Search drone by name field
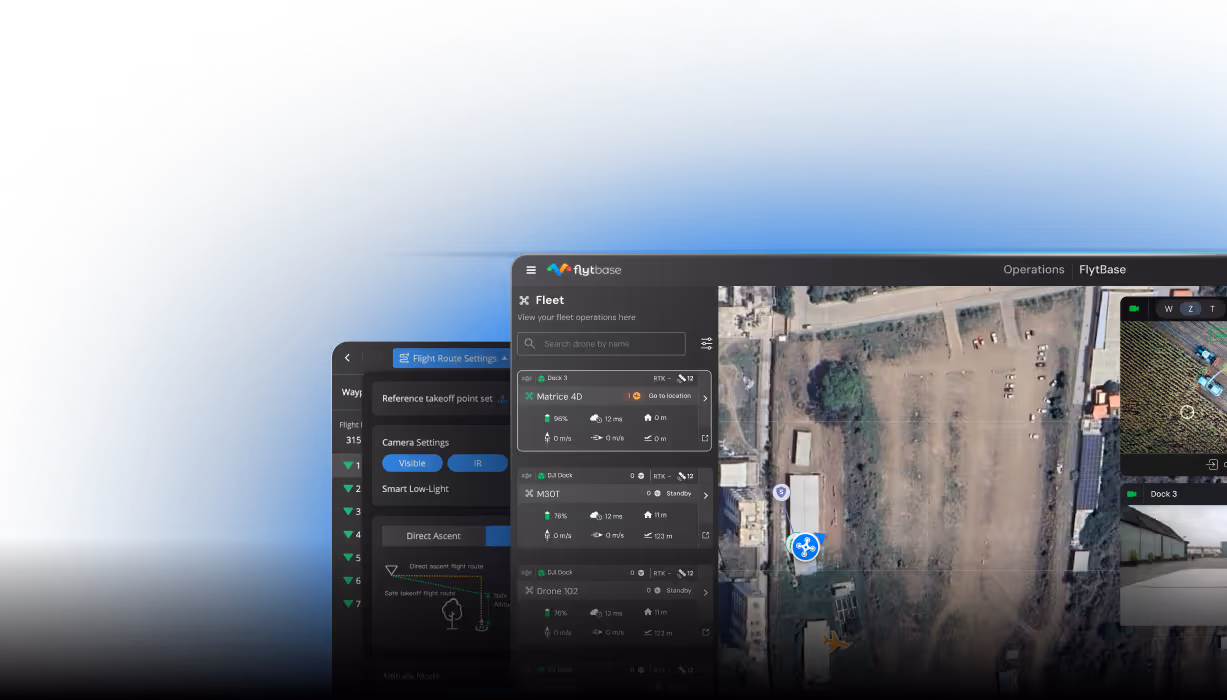This screenshot has width=1227, height=700. [602, 344]
